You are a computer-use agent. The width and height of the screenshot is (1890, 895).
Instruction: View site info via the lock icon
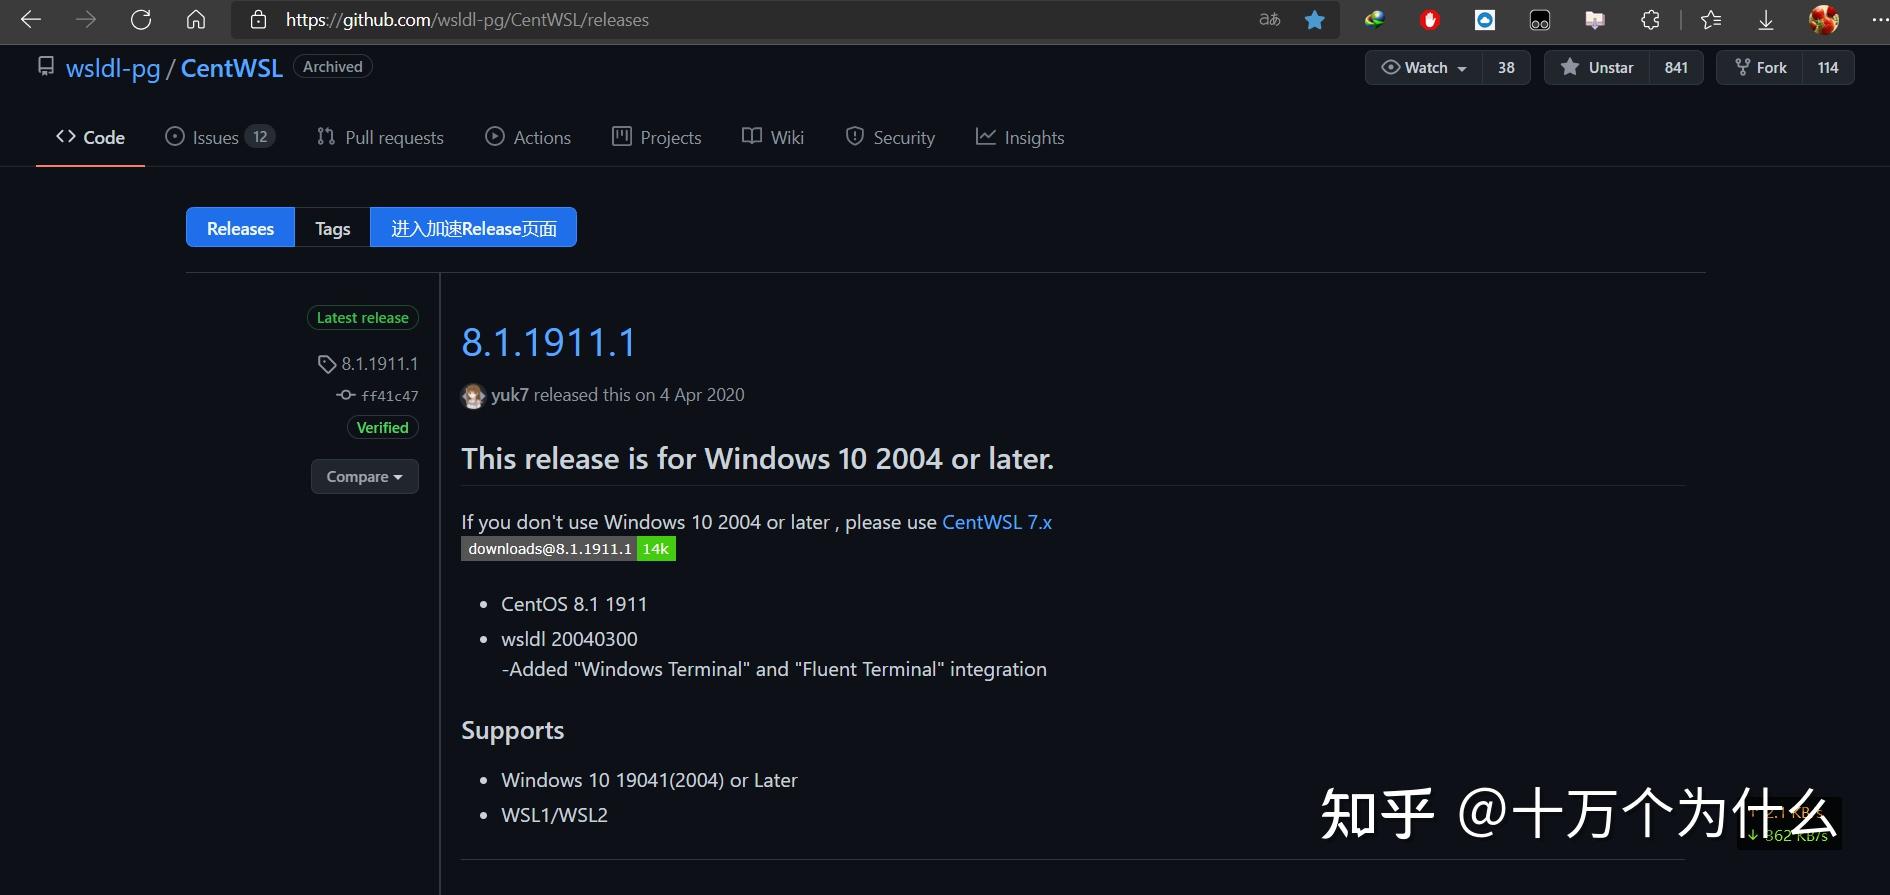point(258,19)
